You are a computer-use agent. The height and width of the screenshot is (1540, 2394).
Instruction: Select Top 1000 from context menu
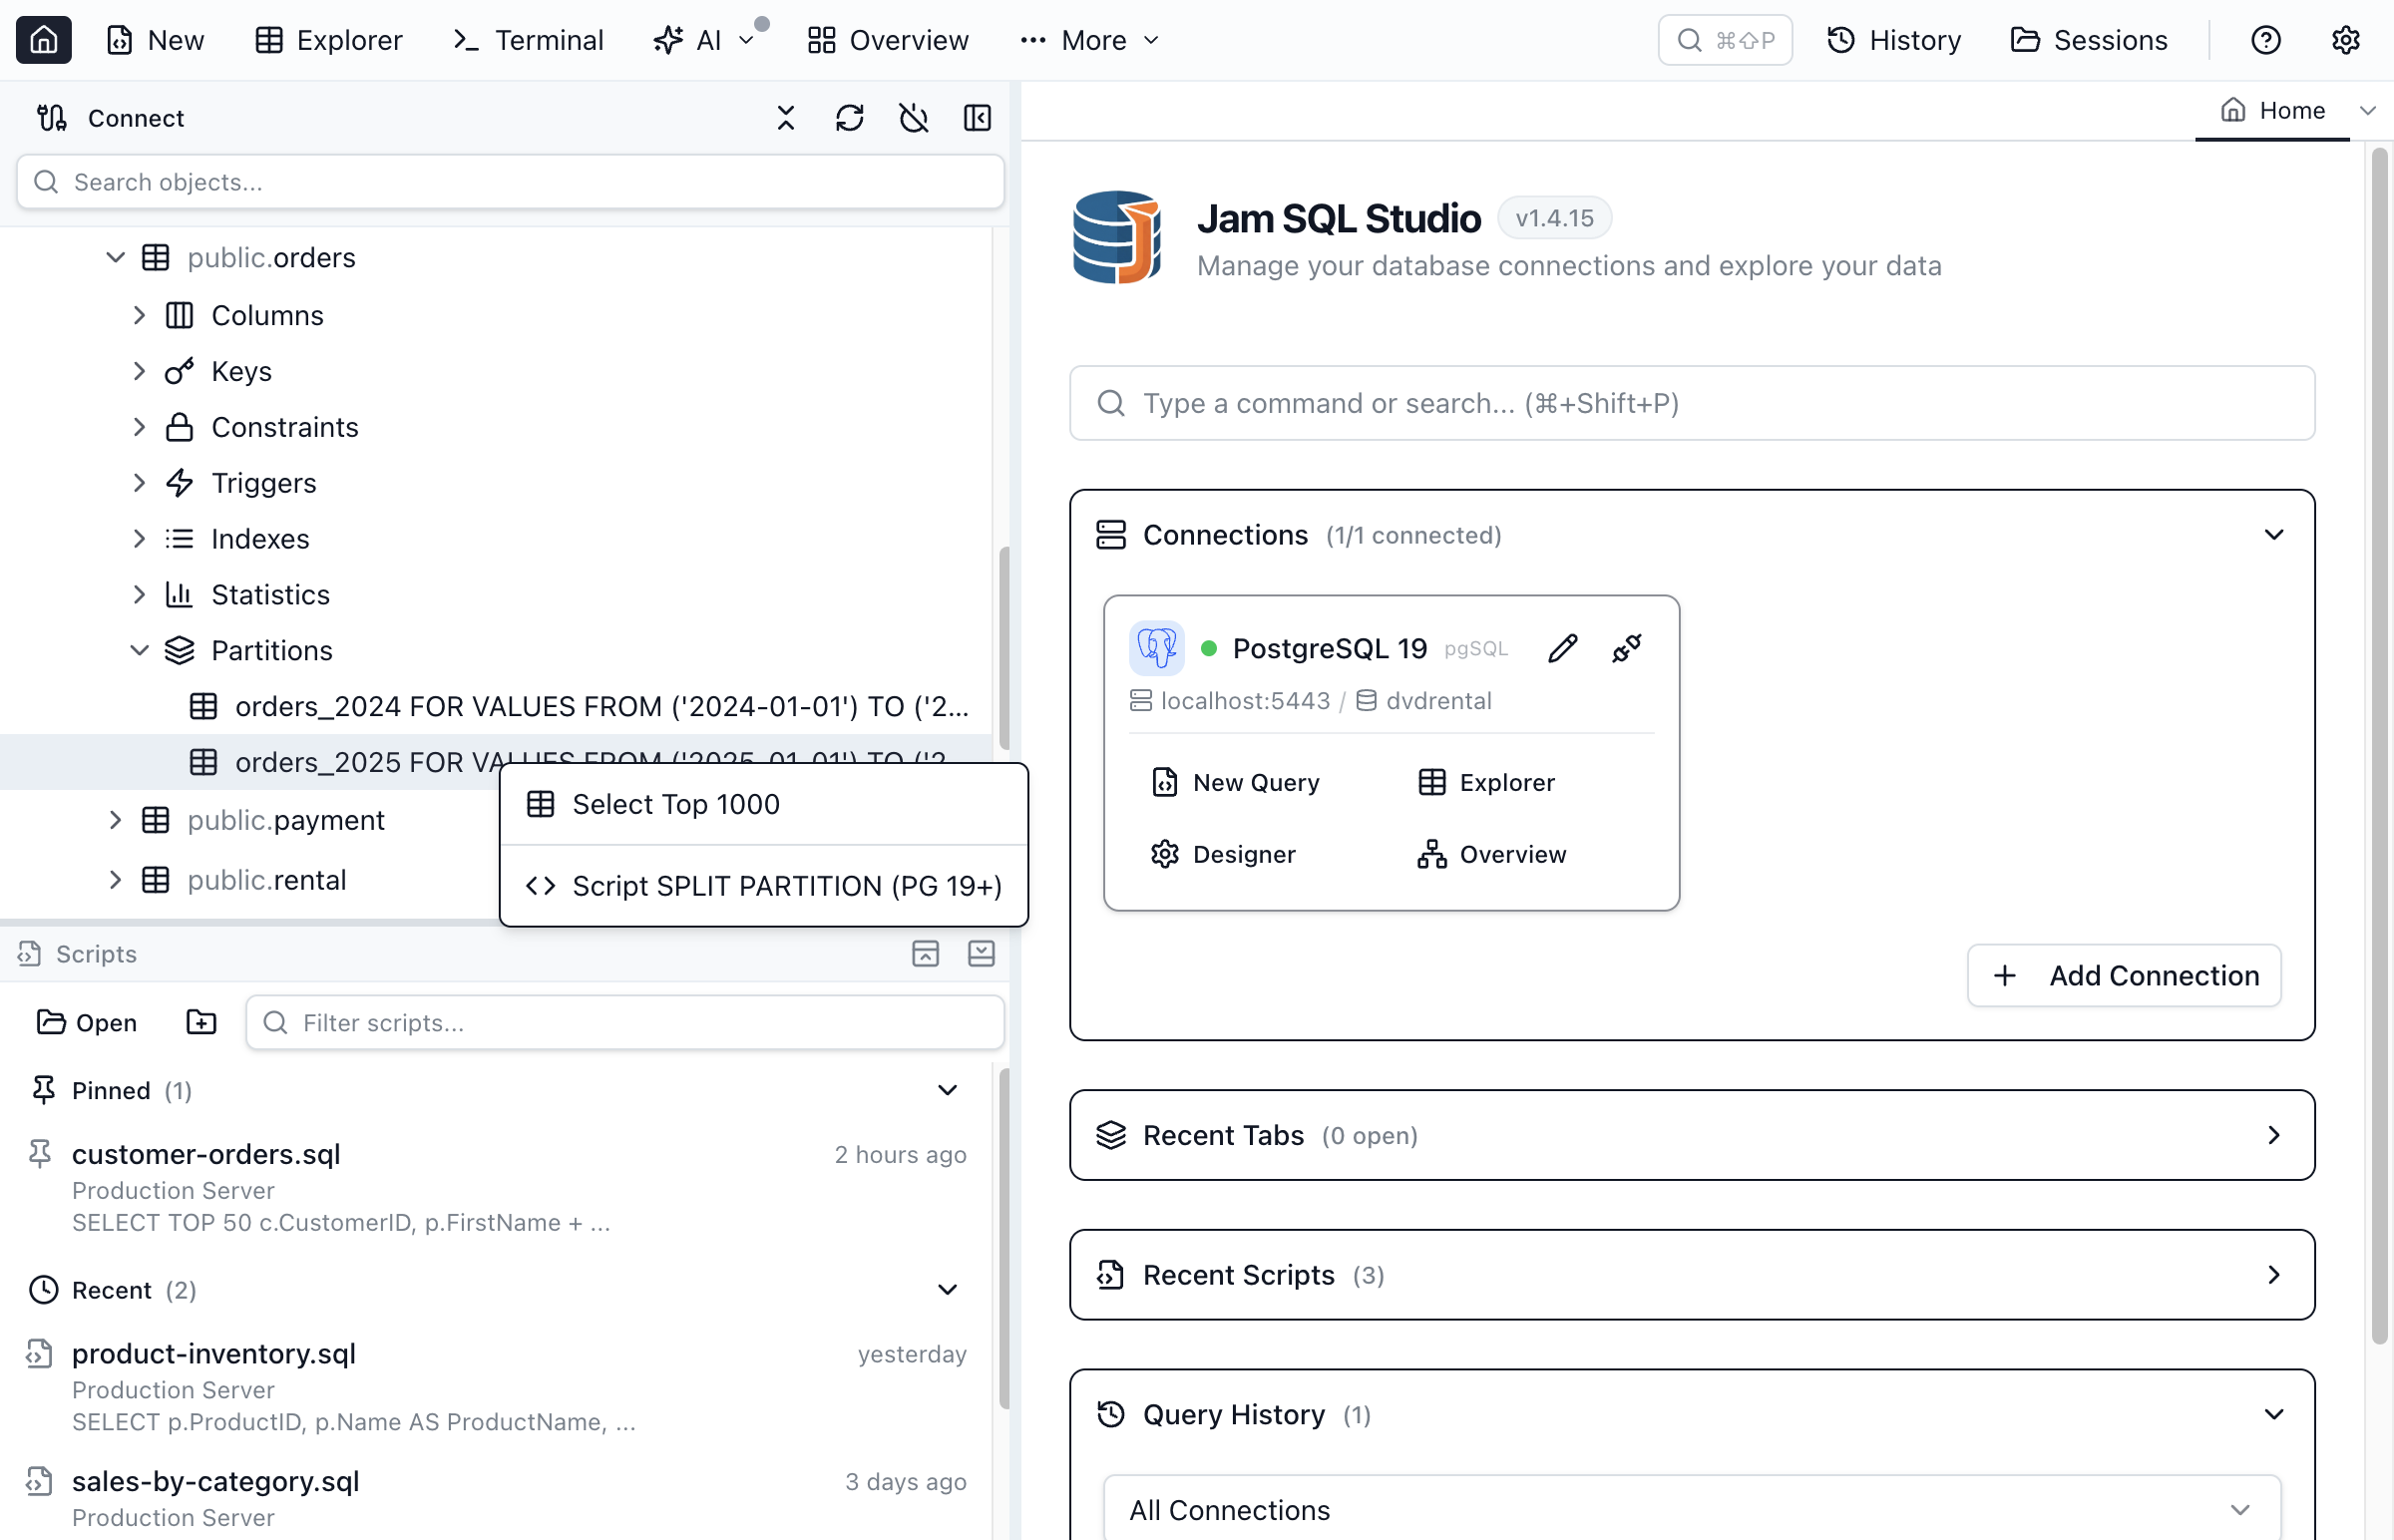pyautogui.click(x=764, y=804)
